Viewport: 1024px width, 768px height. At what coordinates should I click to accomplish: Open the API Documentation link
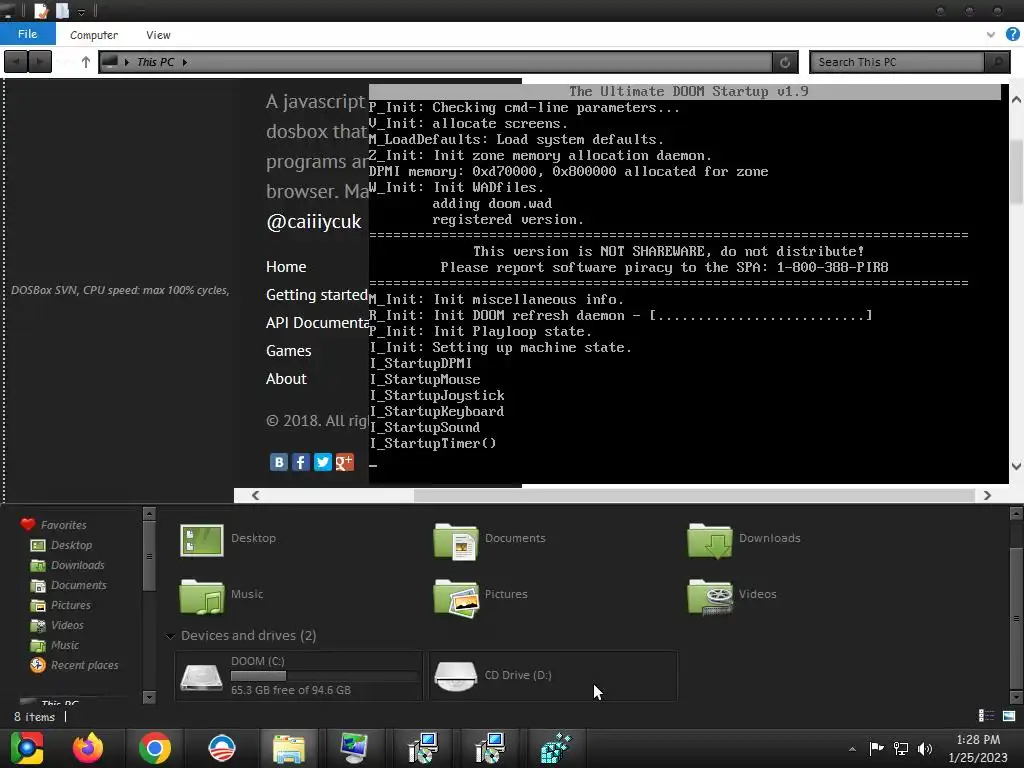(317, 323)
